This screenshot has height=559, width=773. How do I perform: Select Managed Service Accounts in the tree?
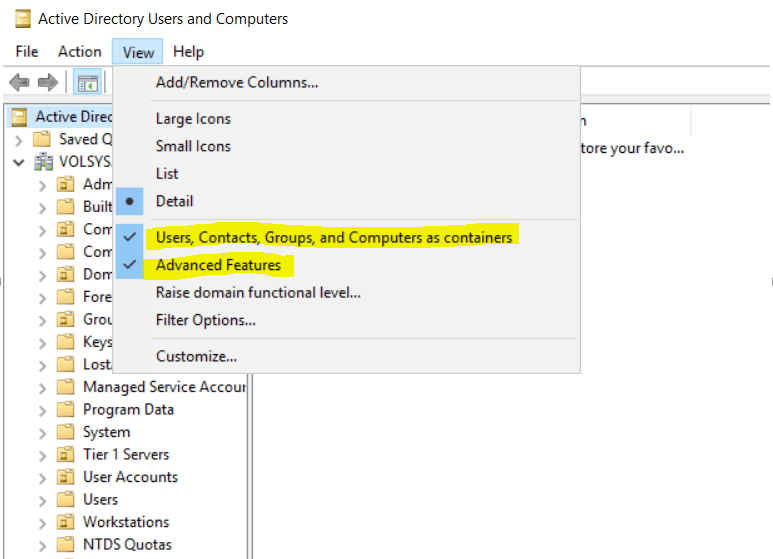(x=163, y=387)
